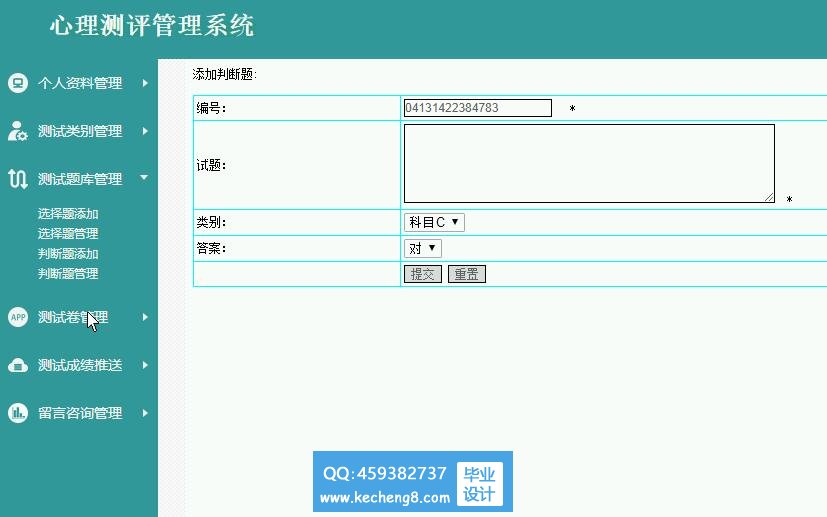Expand the 测试卷管理 arrow
This screenshot has width=827, height=517.
(x=145, y=317)
